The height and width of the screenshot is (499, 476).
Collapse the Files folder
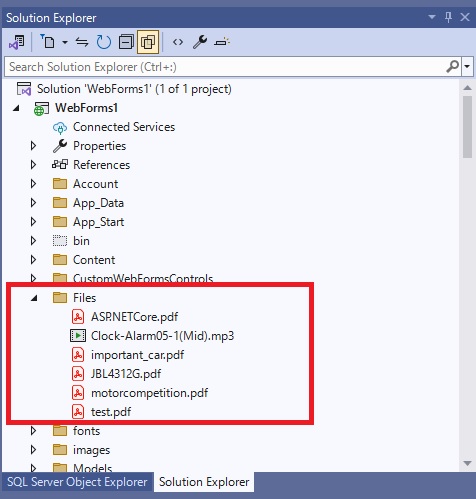point(34,298)
